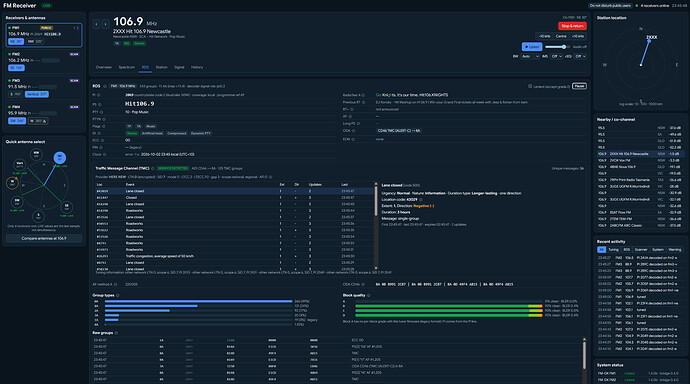Enable the Lenient accept grade checkbox
This screenshot has width=690, height=384.
click(530, 86)
